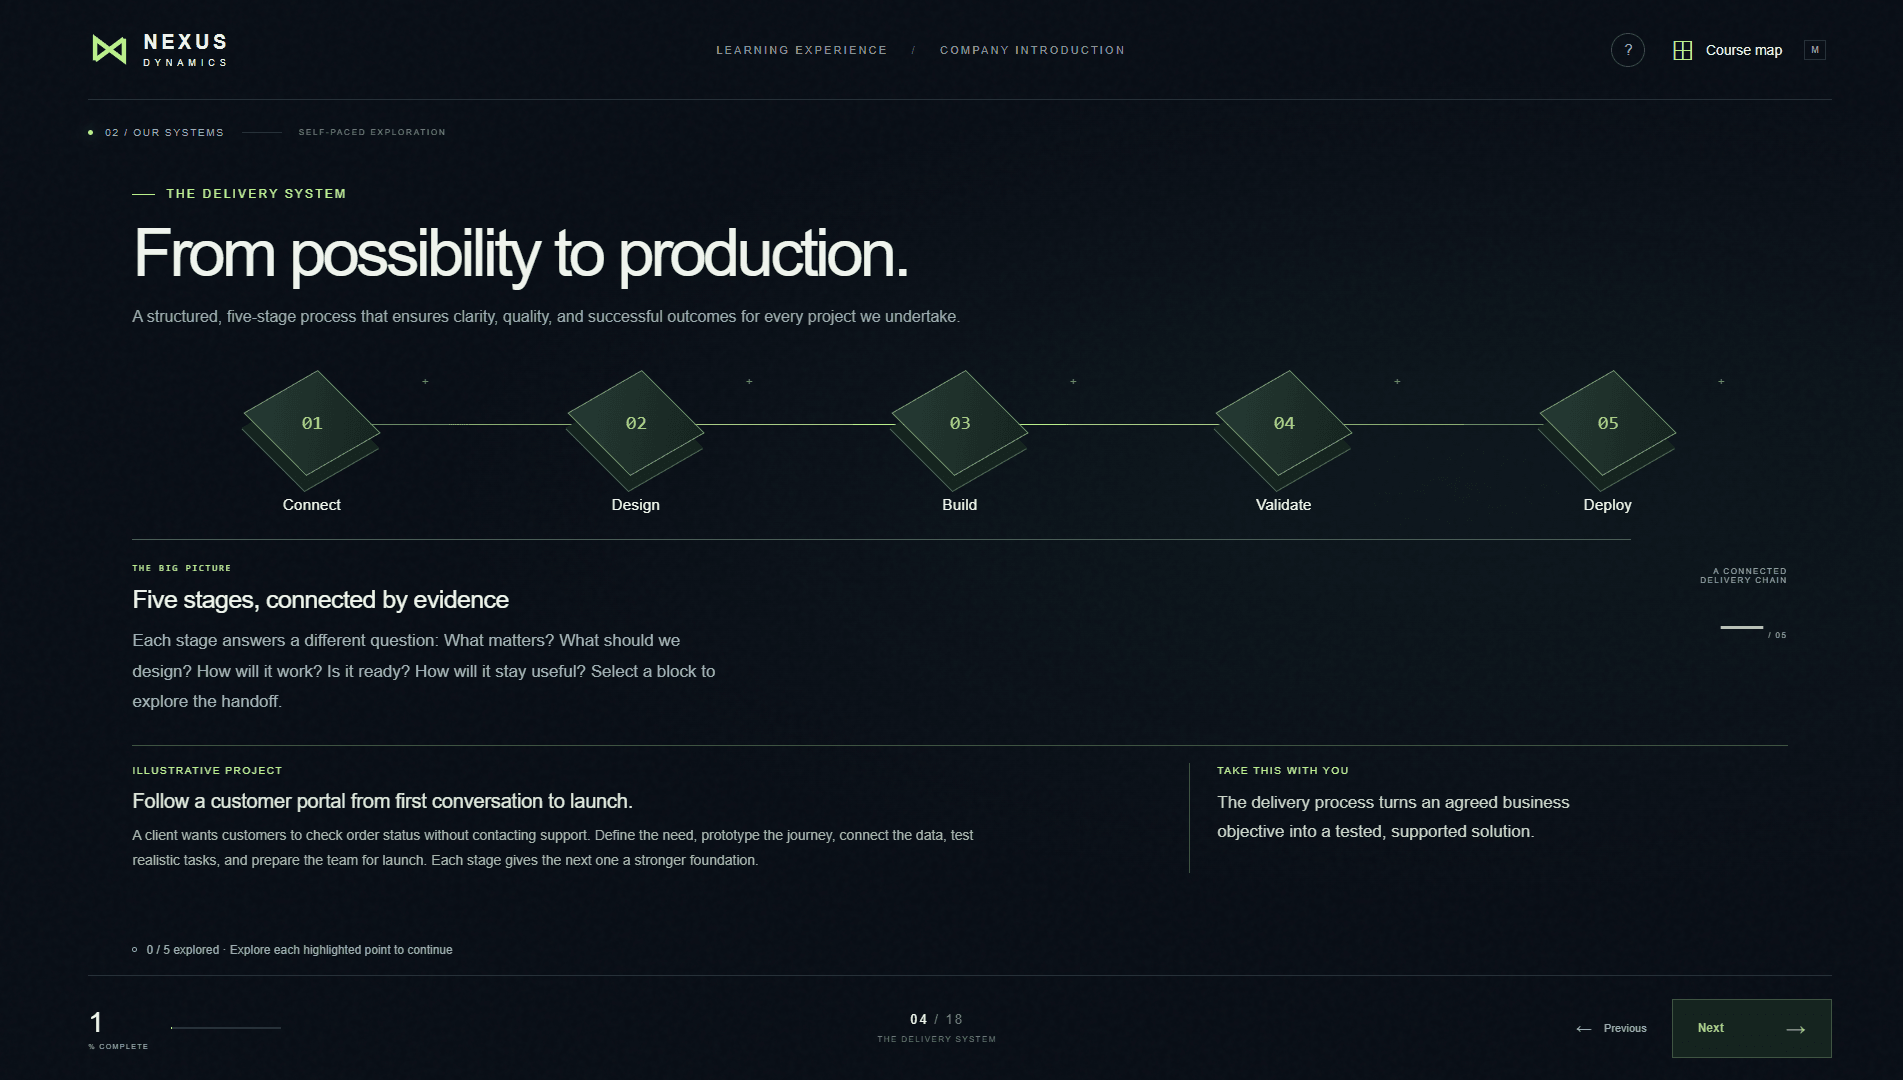The height and width of the screenshot is (1080, 1903).
Task: Click the 04 / 18 page counter
Action: point(936,1019)
